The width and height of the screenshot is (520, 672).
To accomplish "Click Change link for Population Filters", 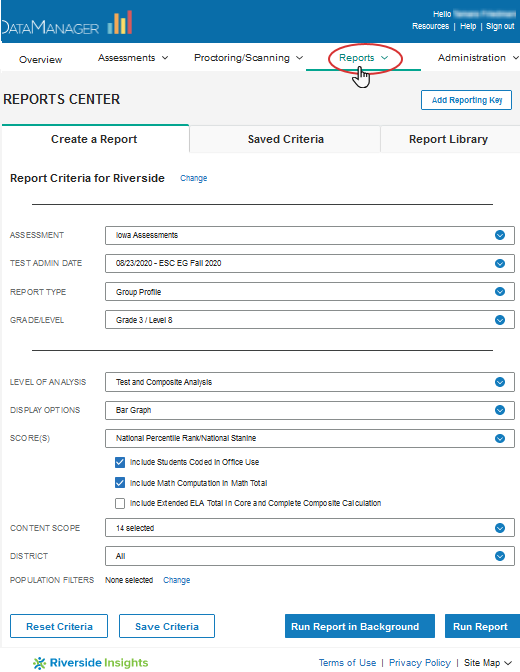I will tap(176, 580).
